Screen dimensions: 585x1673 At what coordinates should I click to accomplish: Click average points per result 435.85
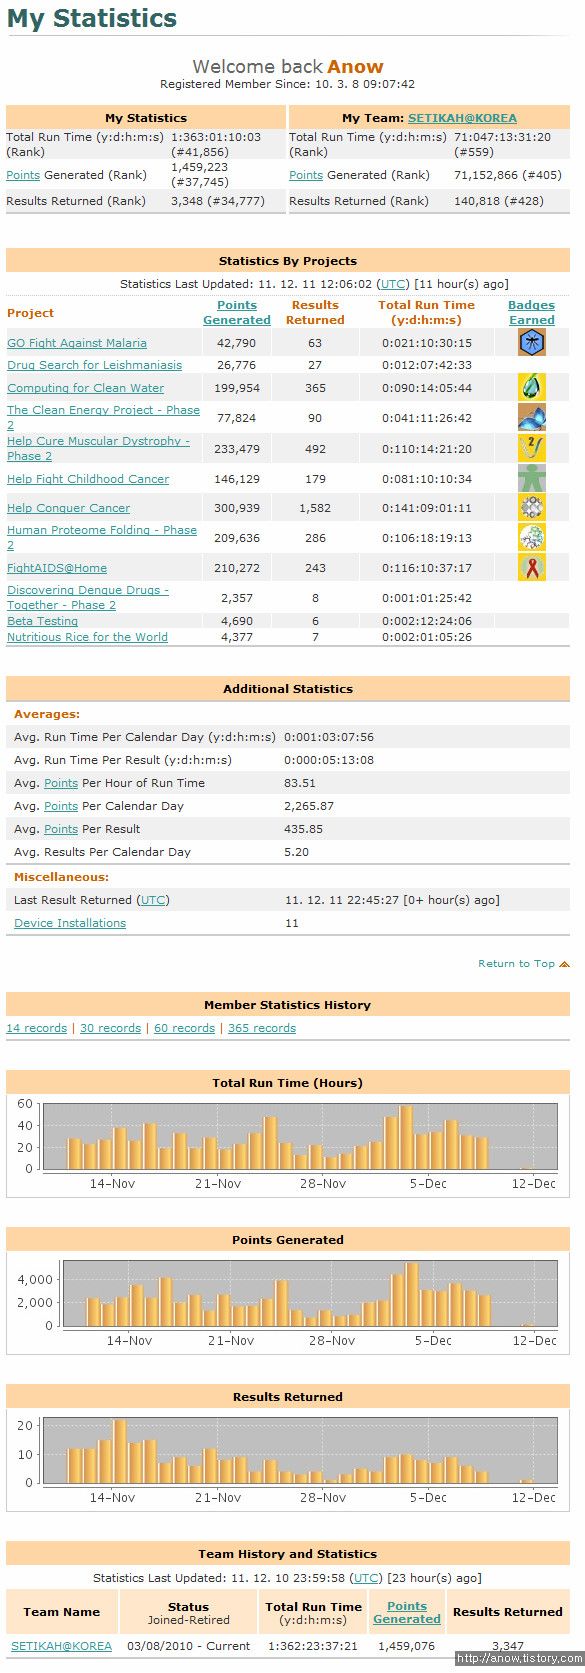(303, 829)
